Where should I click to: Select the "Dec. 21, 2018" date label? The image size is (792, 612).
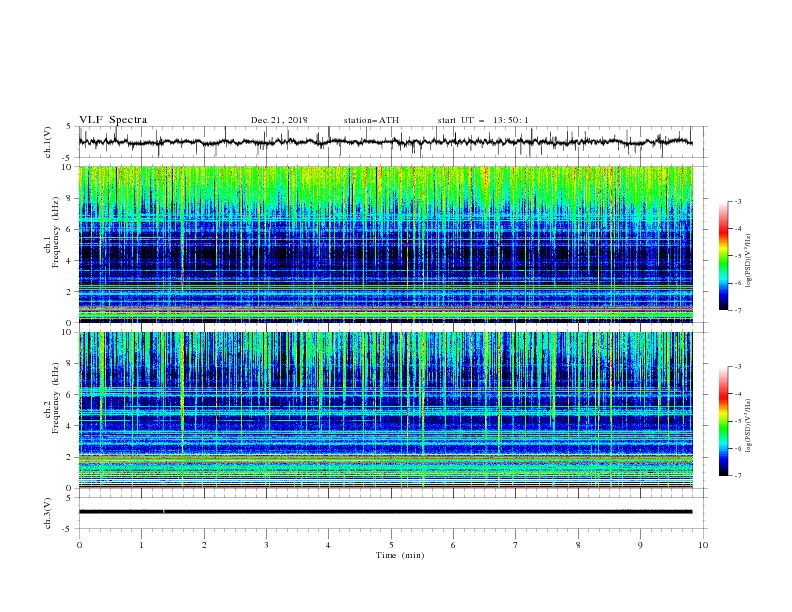click(x=279, y=120)
